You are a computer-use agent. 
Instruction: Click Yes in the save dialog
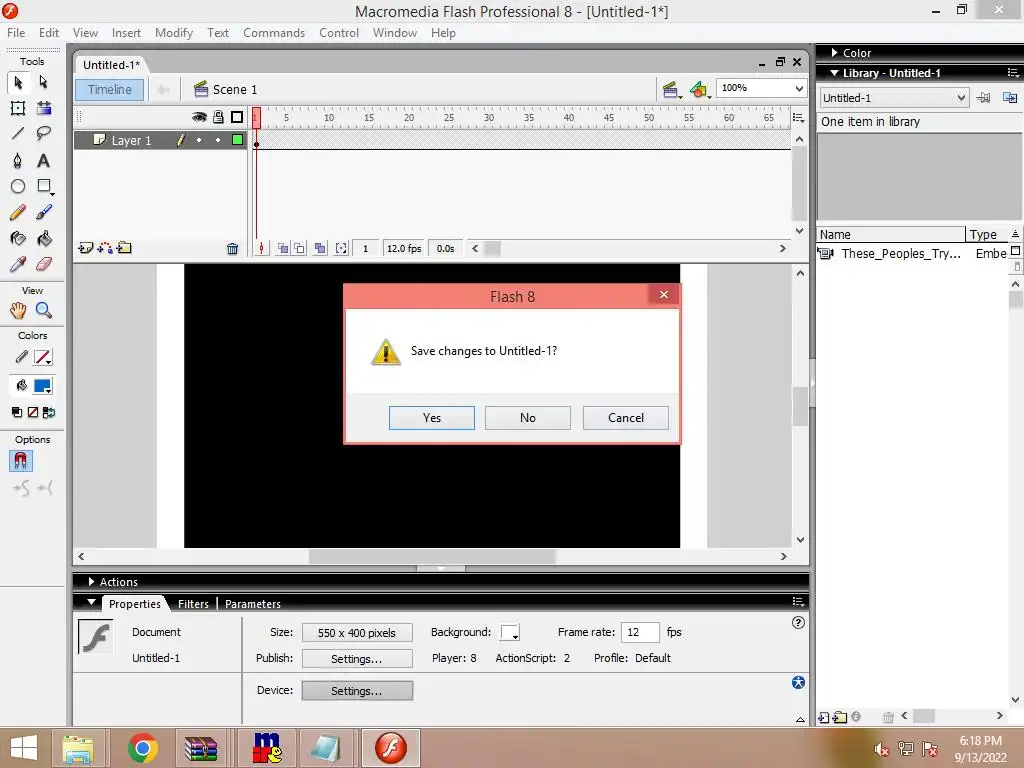pos(432,418)
